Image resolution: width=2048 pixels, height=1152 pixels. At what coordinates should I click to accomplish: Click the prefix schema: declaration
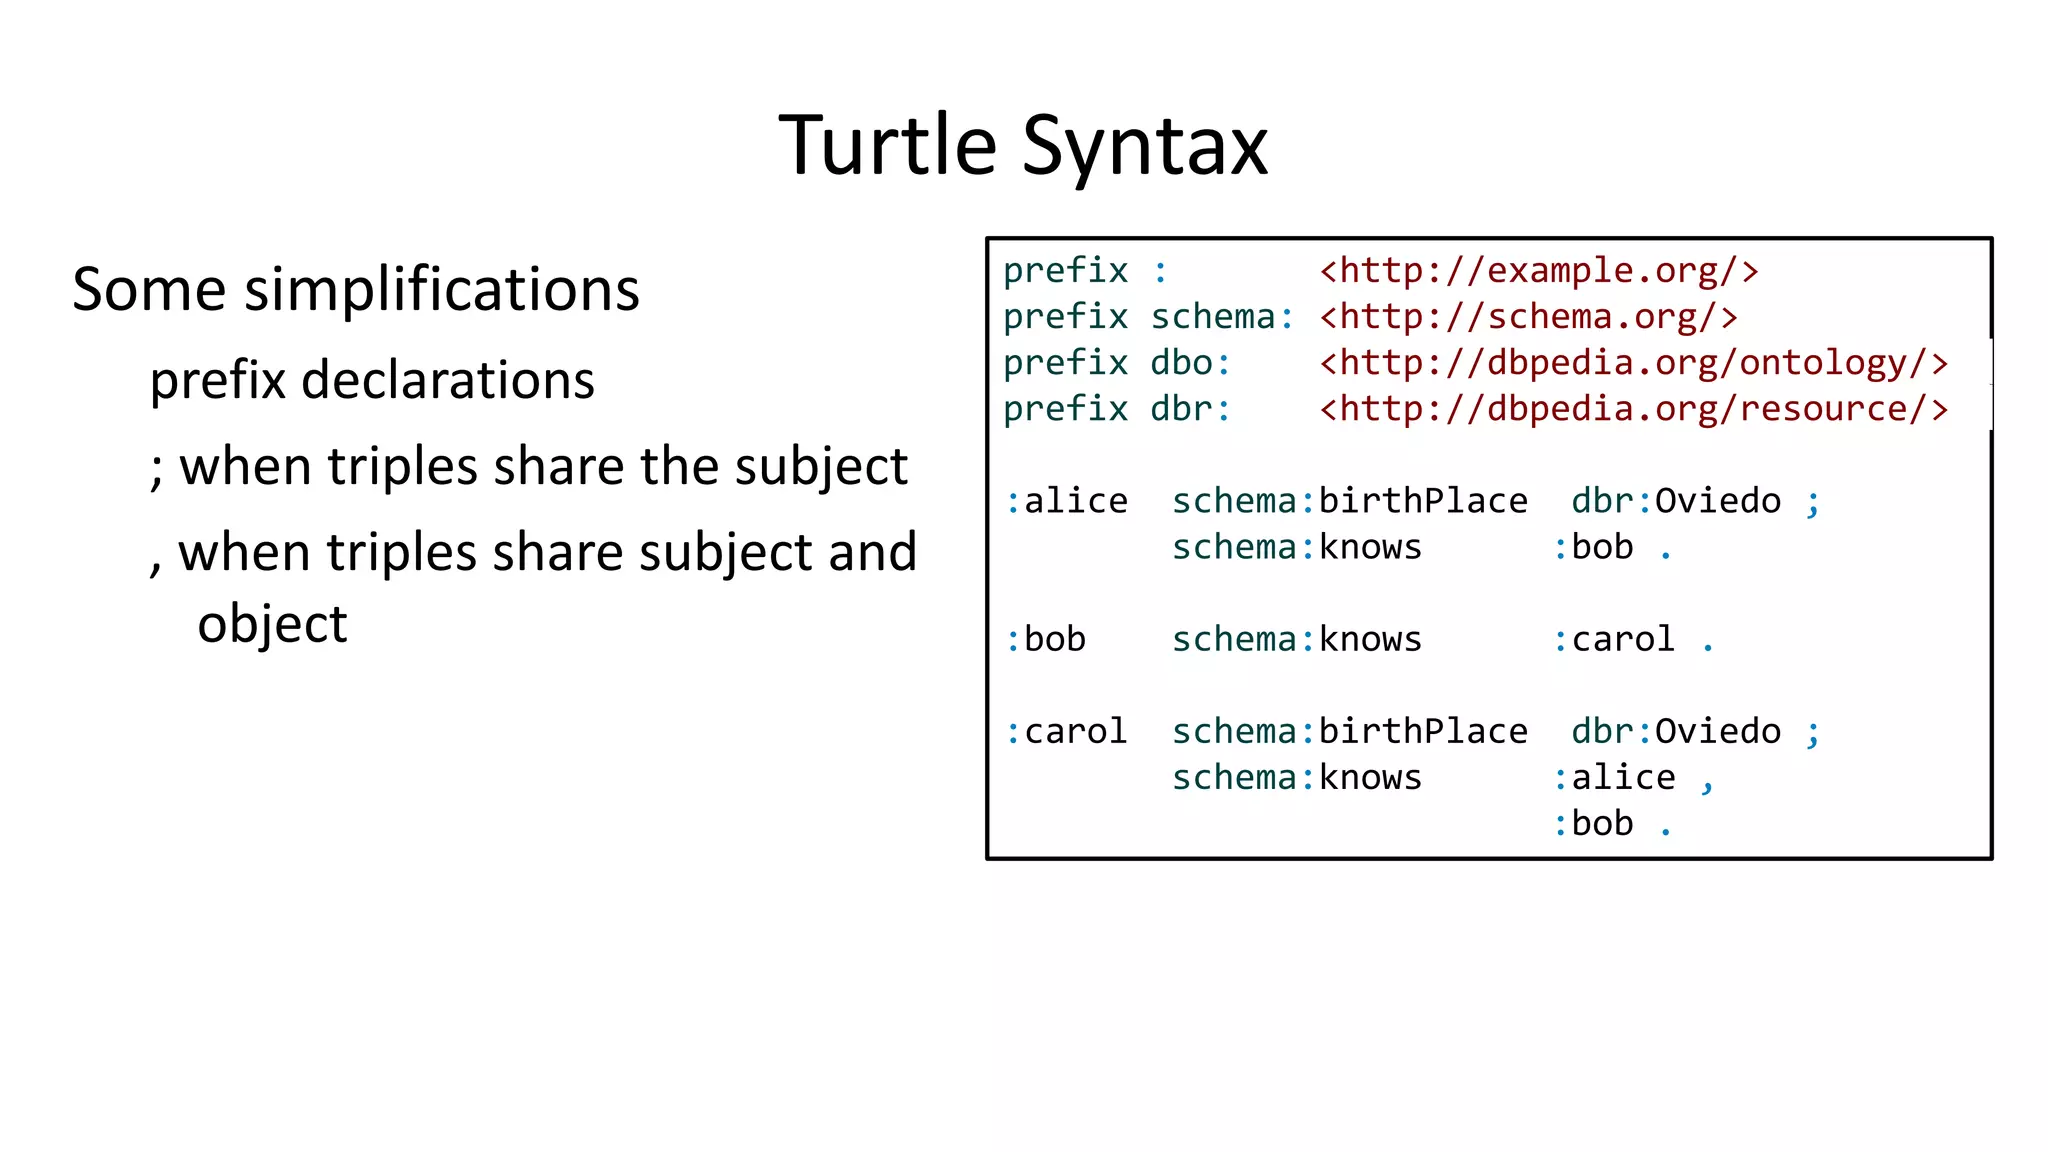point(1148,317)
